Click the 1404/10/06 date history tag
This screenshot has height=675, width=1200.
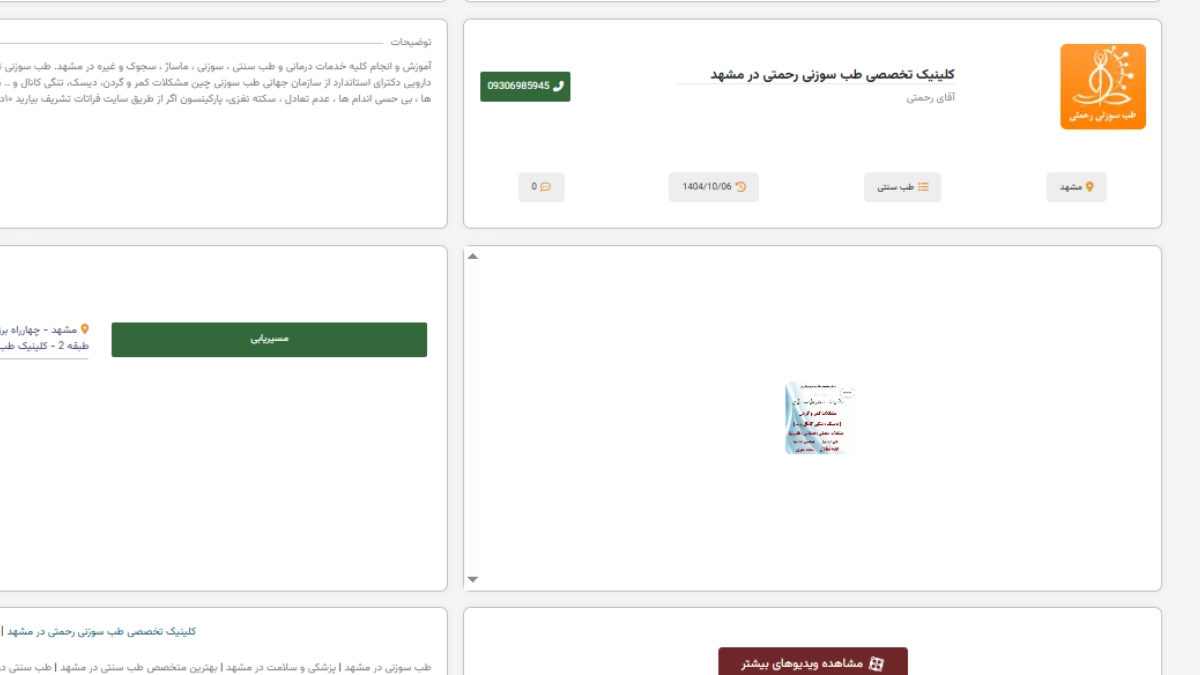714,187
